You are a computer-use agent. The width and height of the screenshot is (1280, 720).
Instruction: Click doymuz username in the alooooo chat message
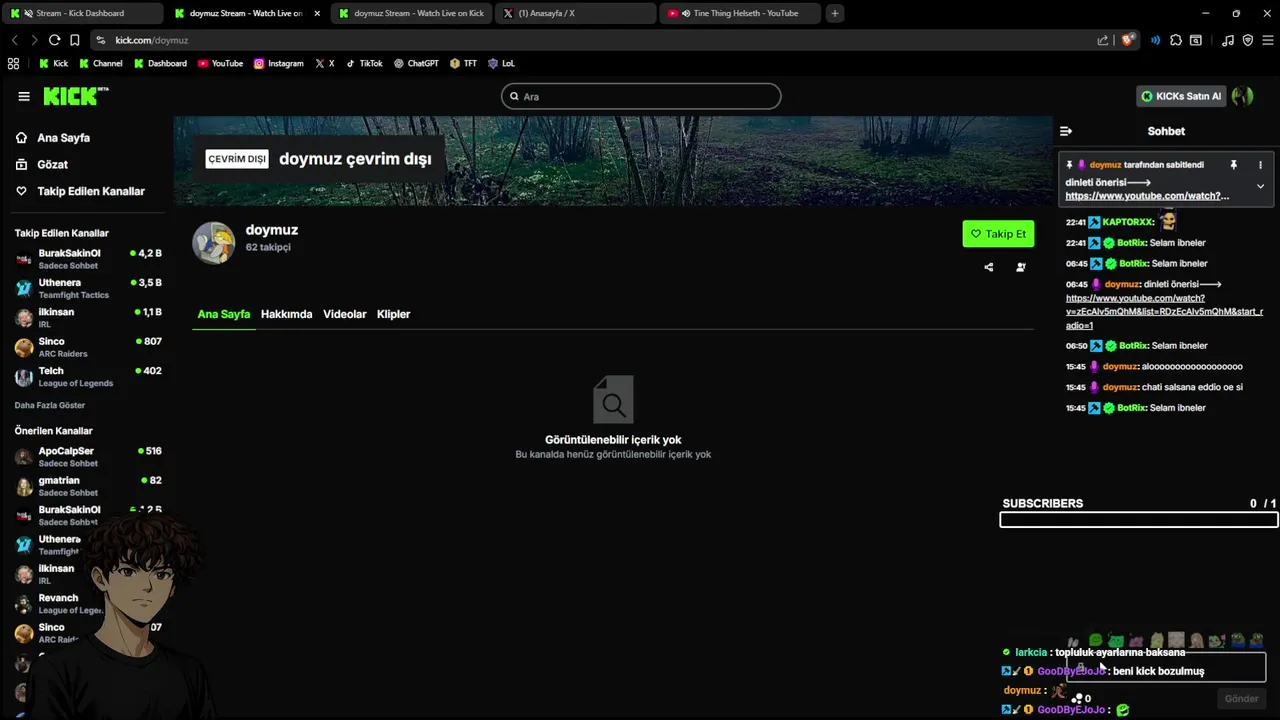click(1120, 367)
